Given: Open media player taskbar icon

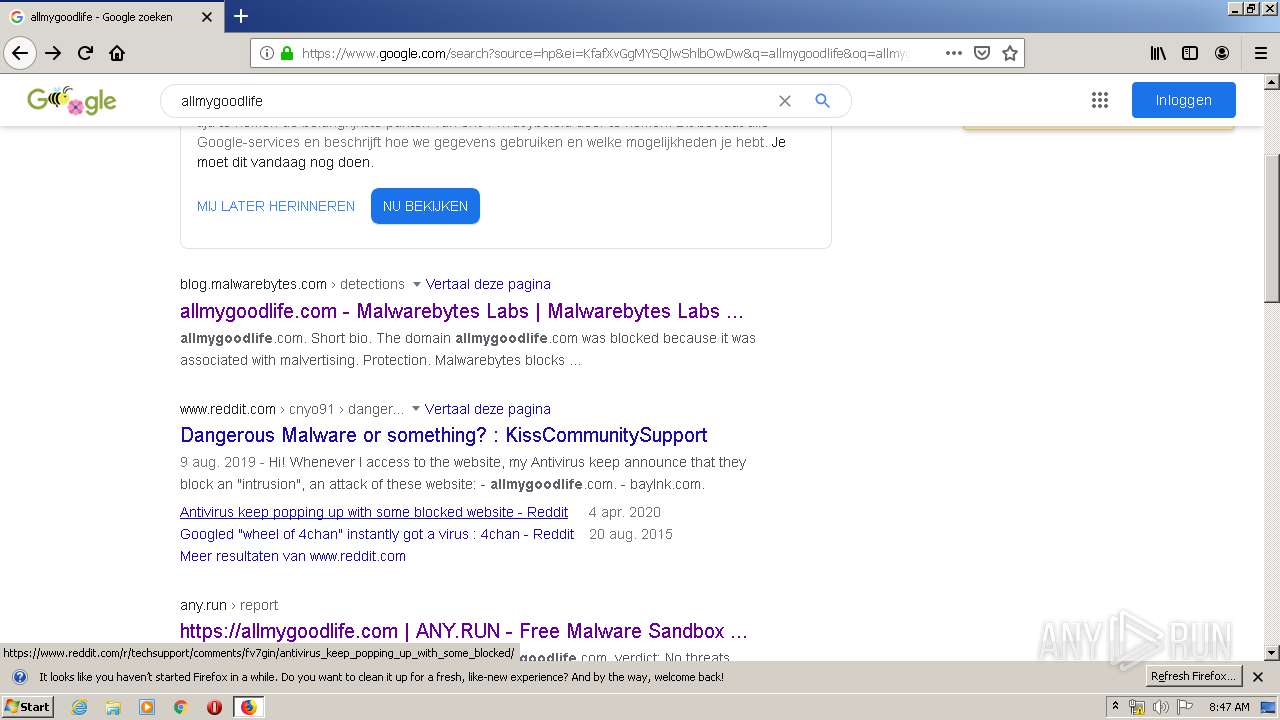Looking at the screenshot, I should click(x=147, y=707).
